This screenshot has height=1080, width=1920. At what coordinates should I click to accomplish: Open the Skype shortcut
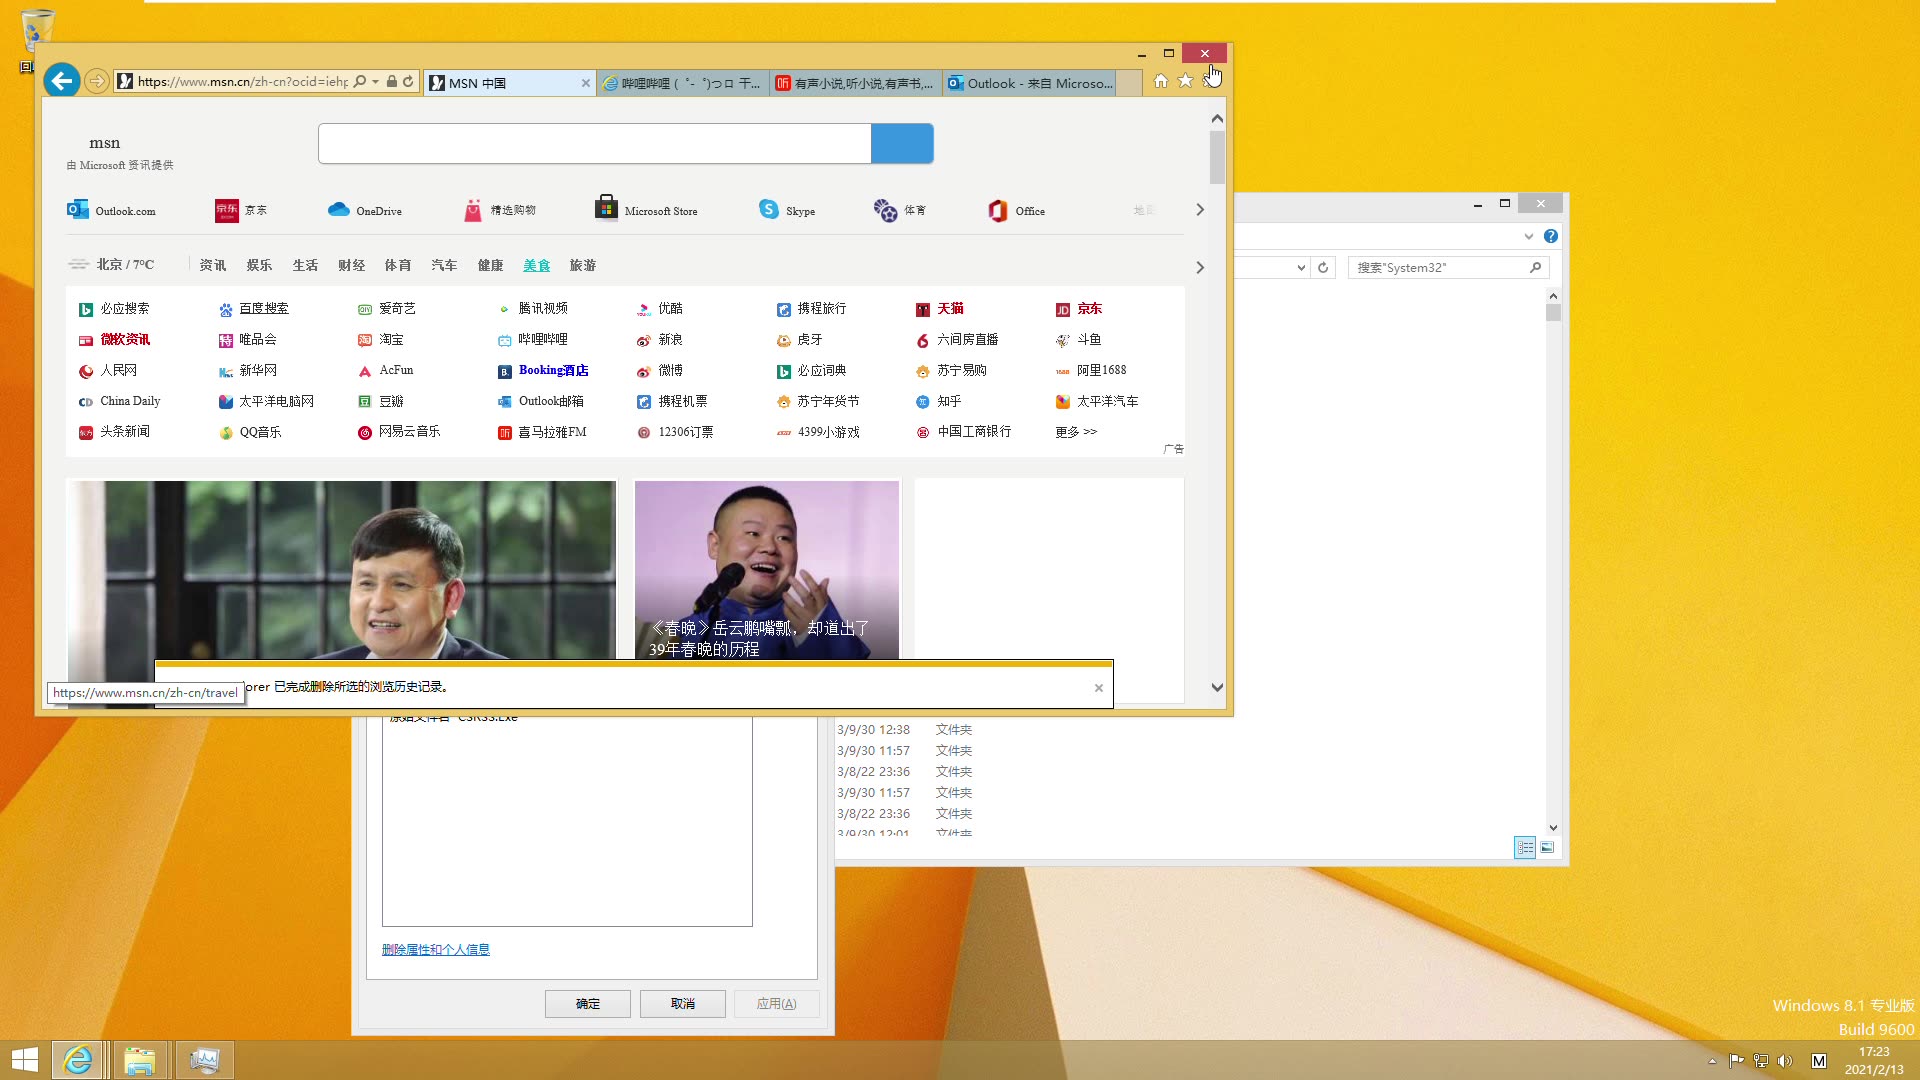pyautogui.click(x=787, y=210)
